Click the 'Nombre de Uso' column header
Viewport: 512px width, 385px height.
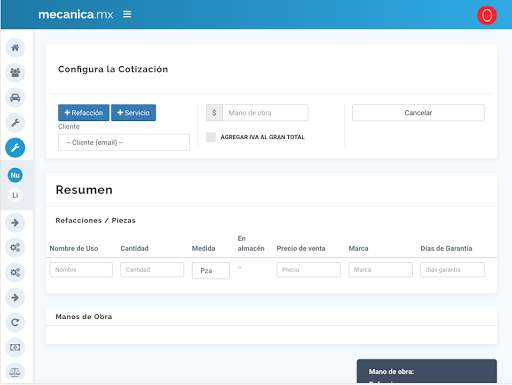[74, 248]
